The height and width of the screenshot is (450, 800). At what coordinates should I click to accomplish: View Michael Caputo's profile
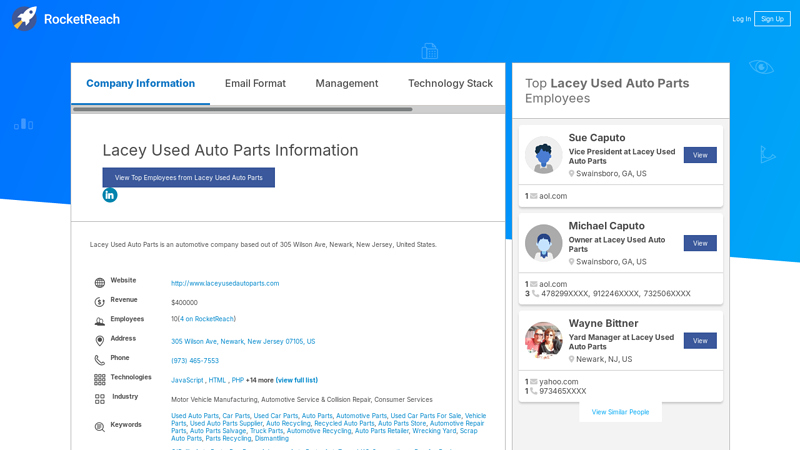[700, 243]
